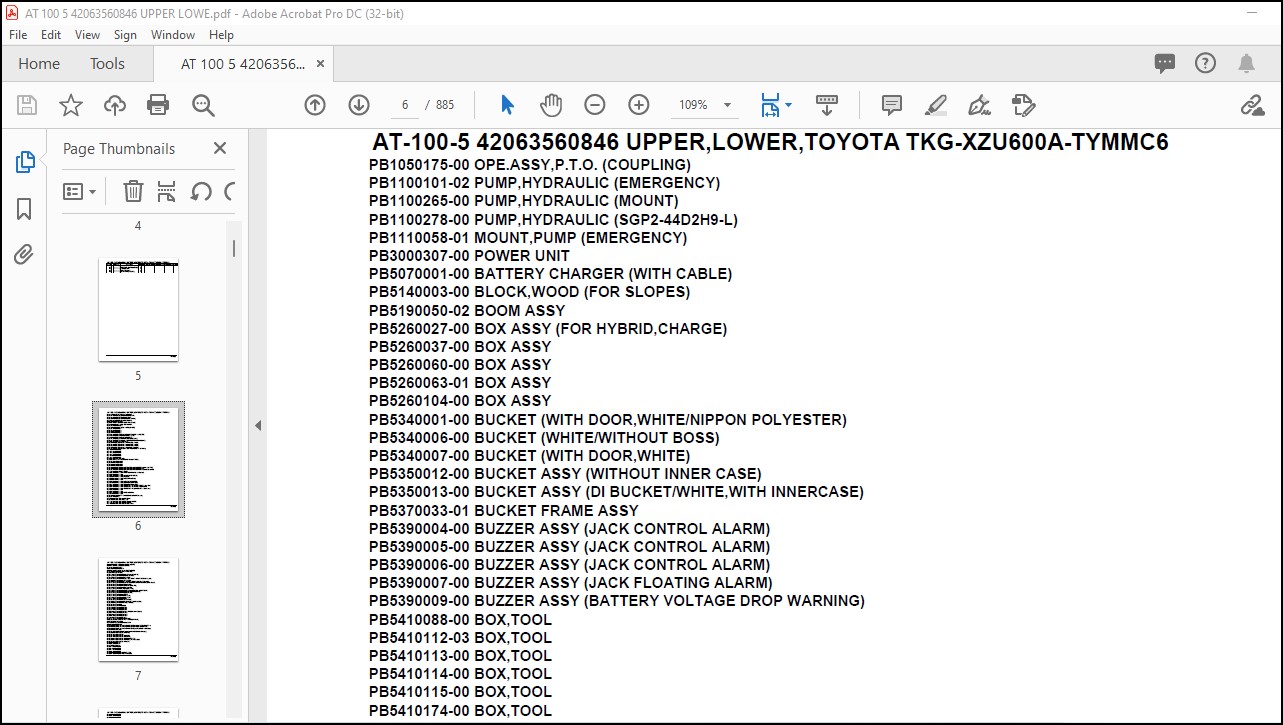Click the line PB5140003-00 BLOCK,WOOD
The image size is (1283, 725).
pos(529,292)
